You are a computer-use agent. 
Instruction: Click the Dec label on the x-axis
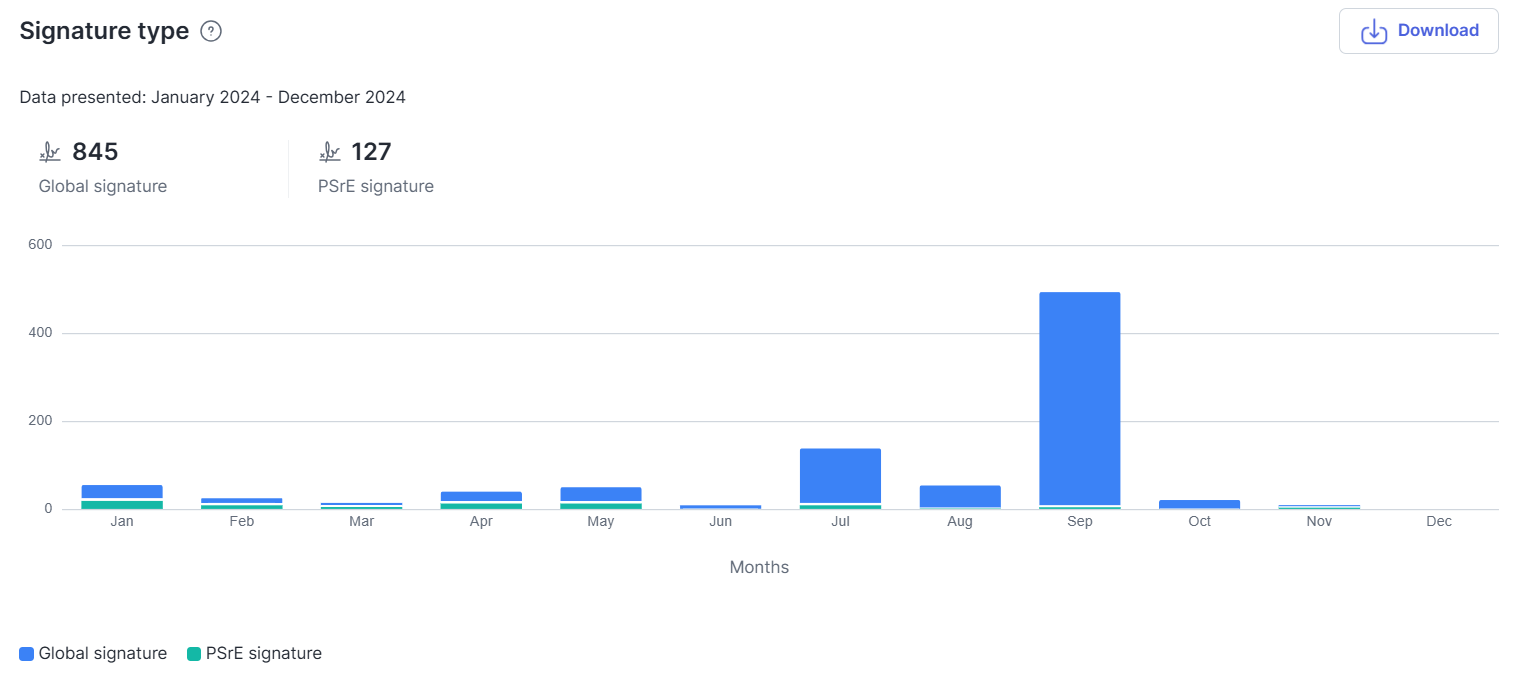1439,522
